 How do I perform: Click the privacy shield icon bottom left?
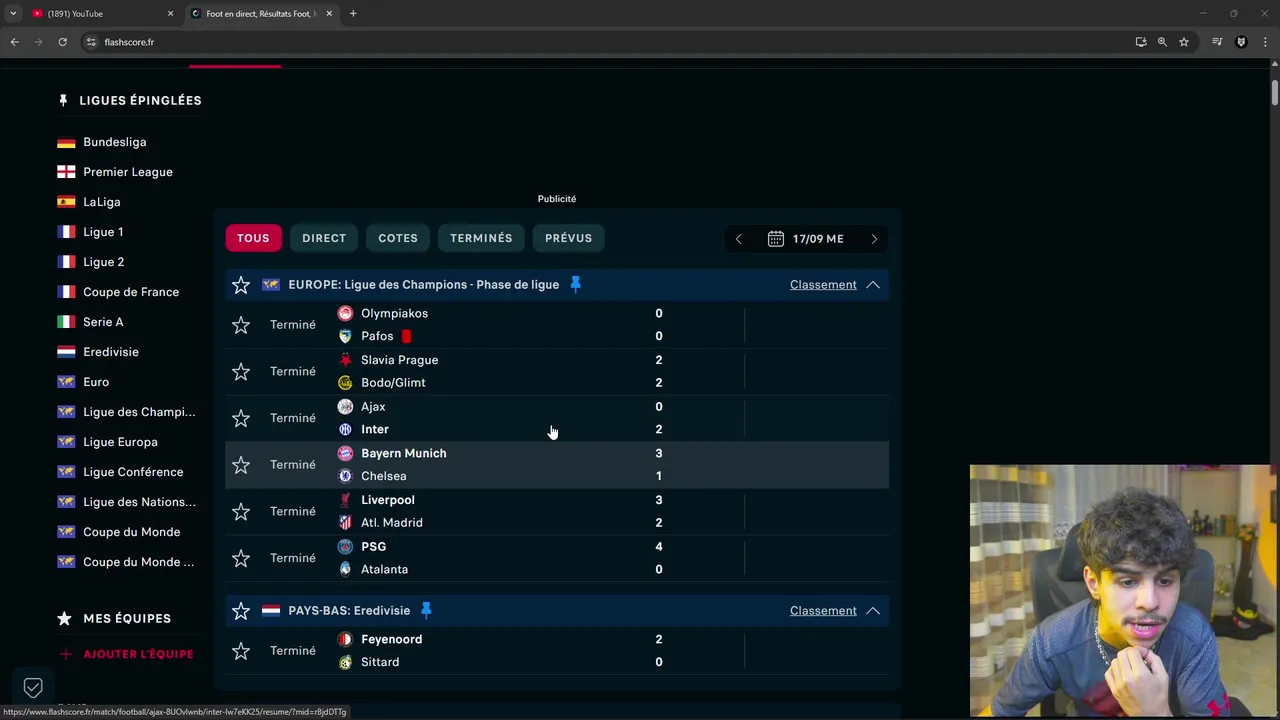[33, 688]
